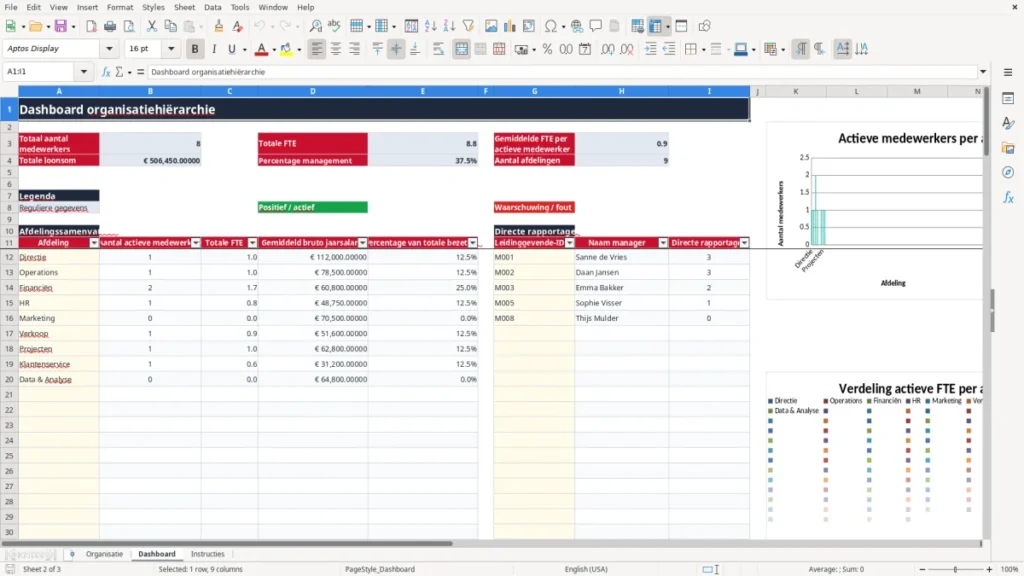1024x576 pixels.
Task: Cut the selection with scissors icon
Action: click(152, 26)
